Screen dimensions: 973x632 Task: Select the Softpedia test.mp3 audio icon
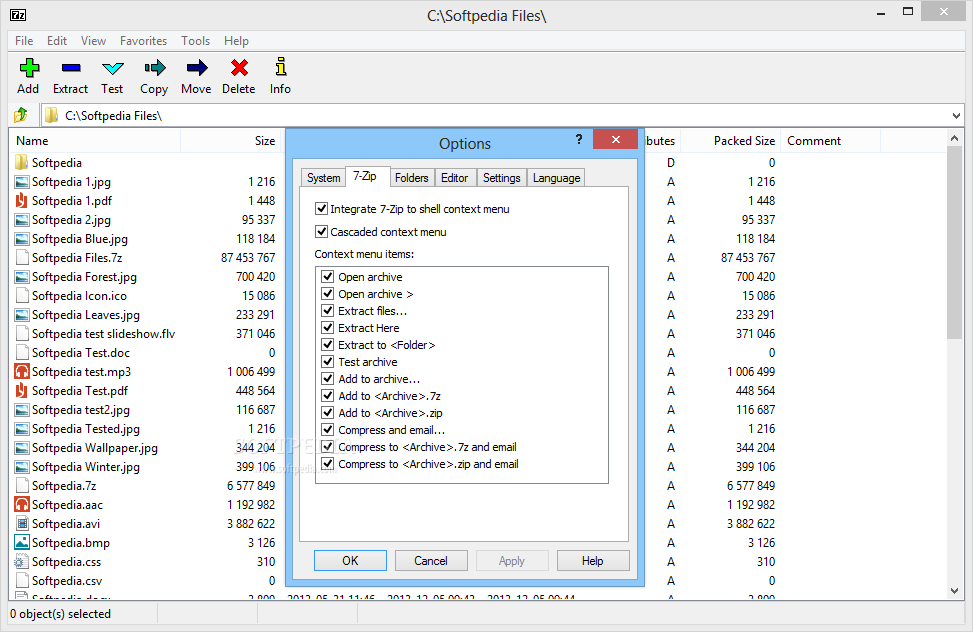click(22, 371)
